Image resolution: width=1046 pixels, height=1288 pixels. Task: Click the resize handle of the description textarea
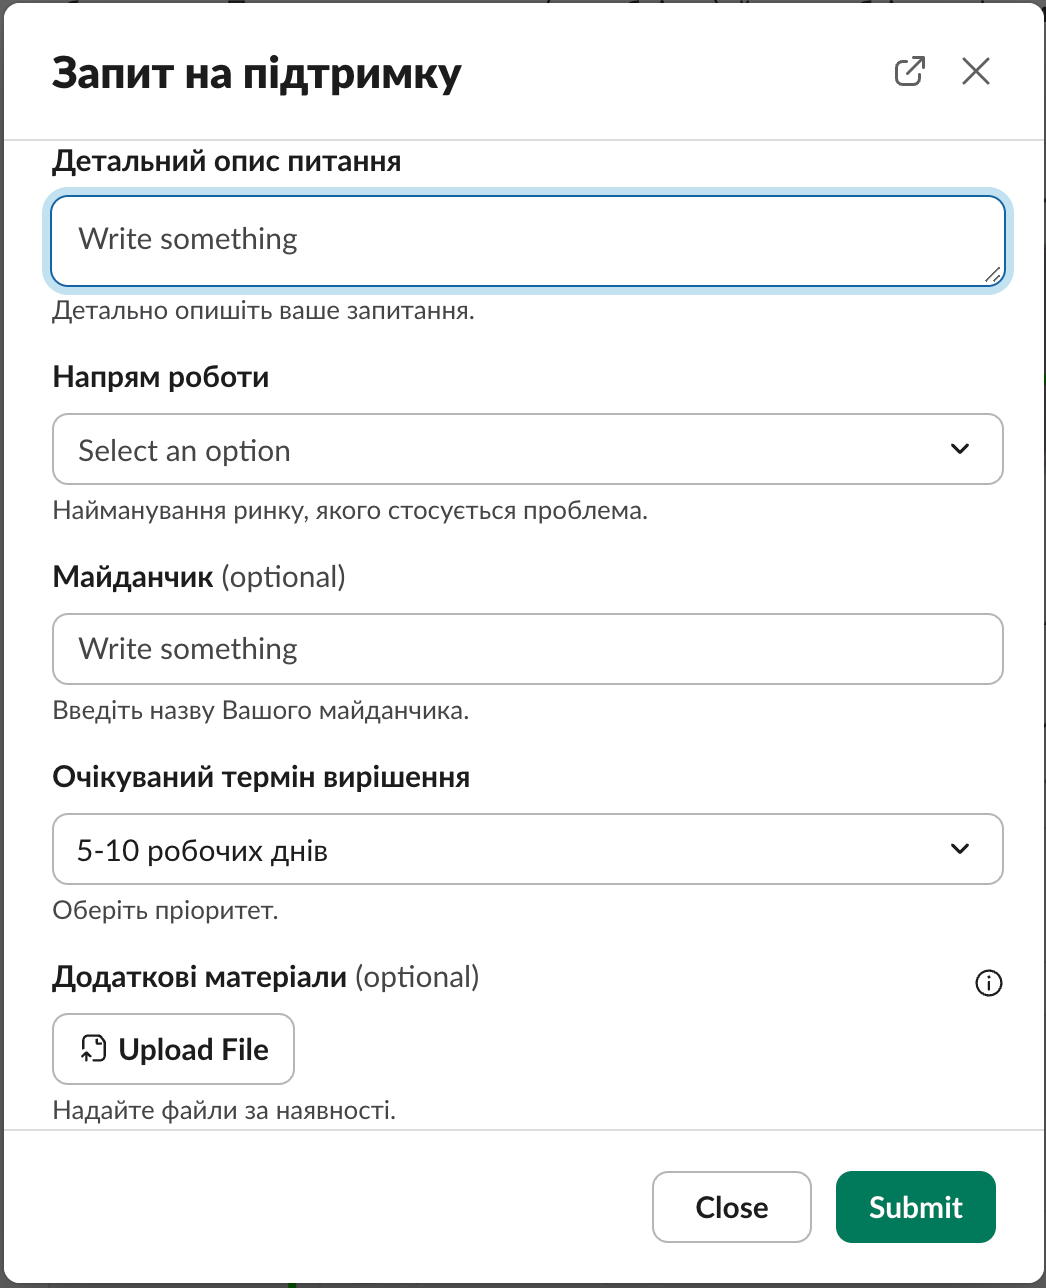tap(992, 274)
